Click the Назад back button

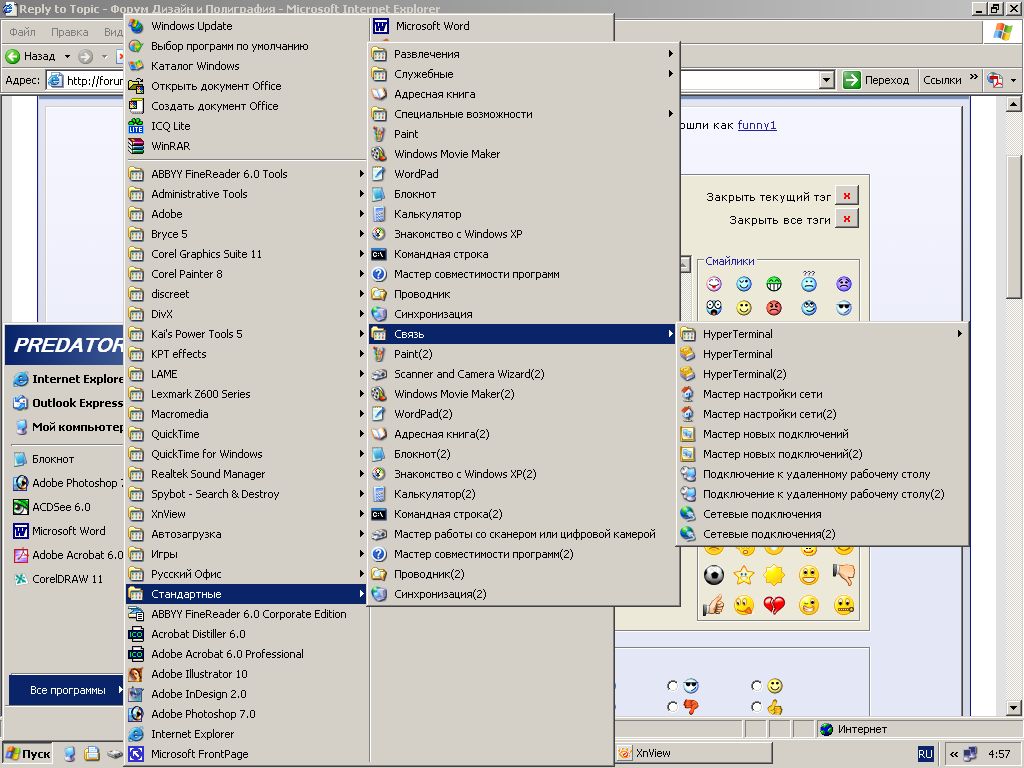click(x=31, y=56)
